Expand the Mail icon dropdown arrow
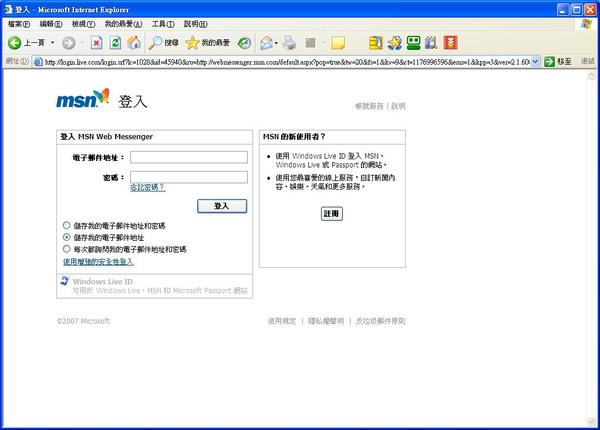This screenshot has height=430, width=600. pos(276,43)
